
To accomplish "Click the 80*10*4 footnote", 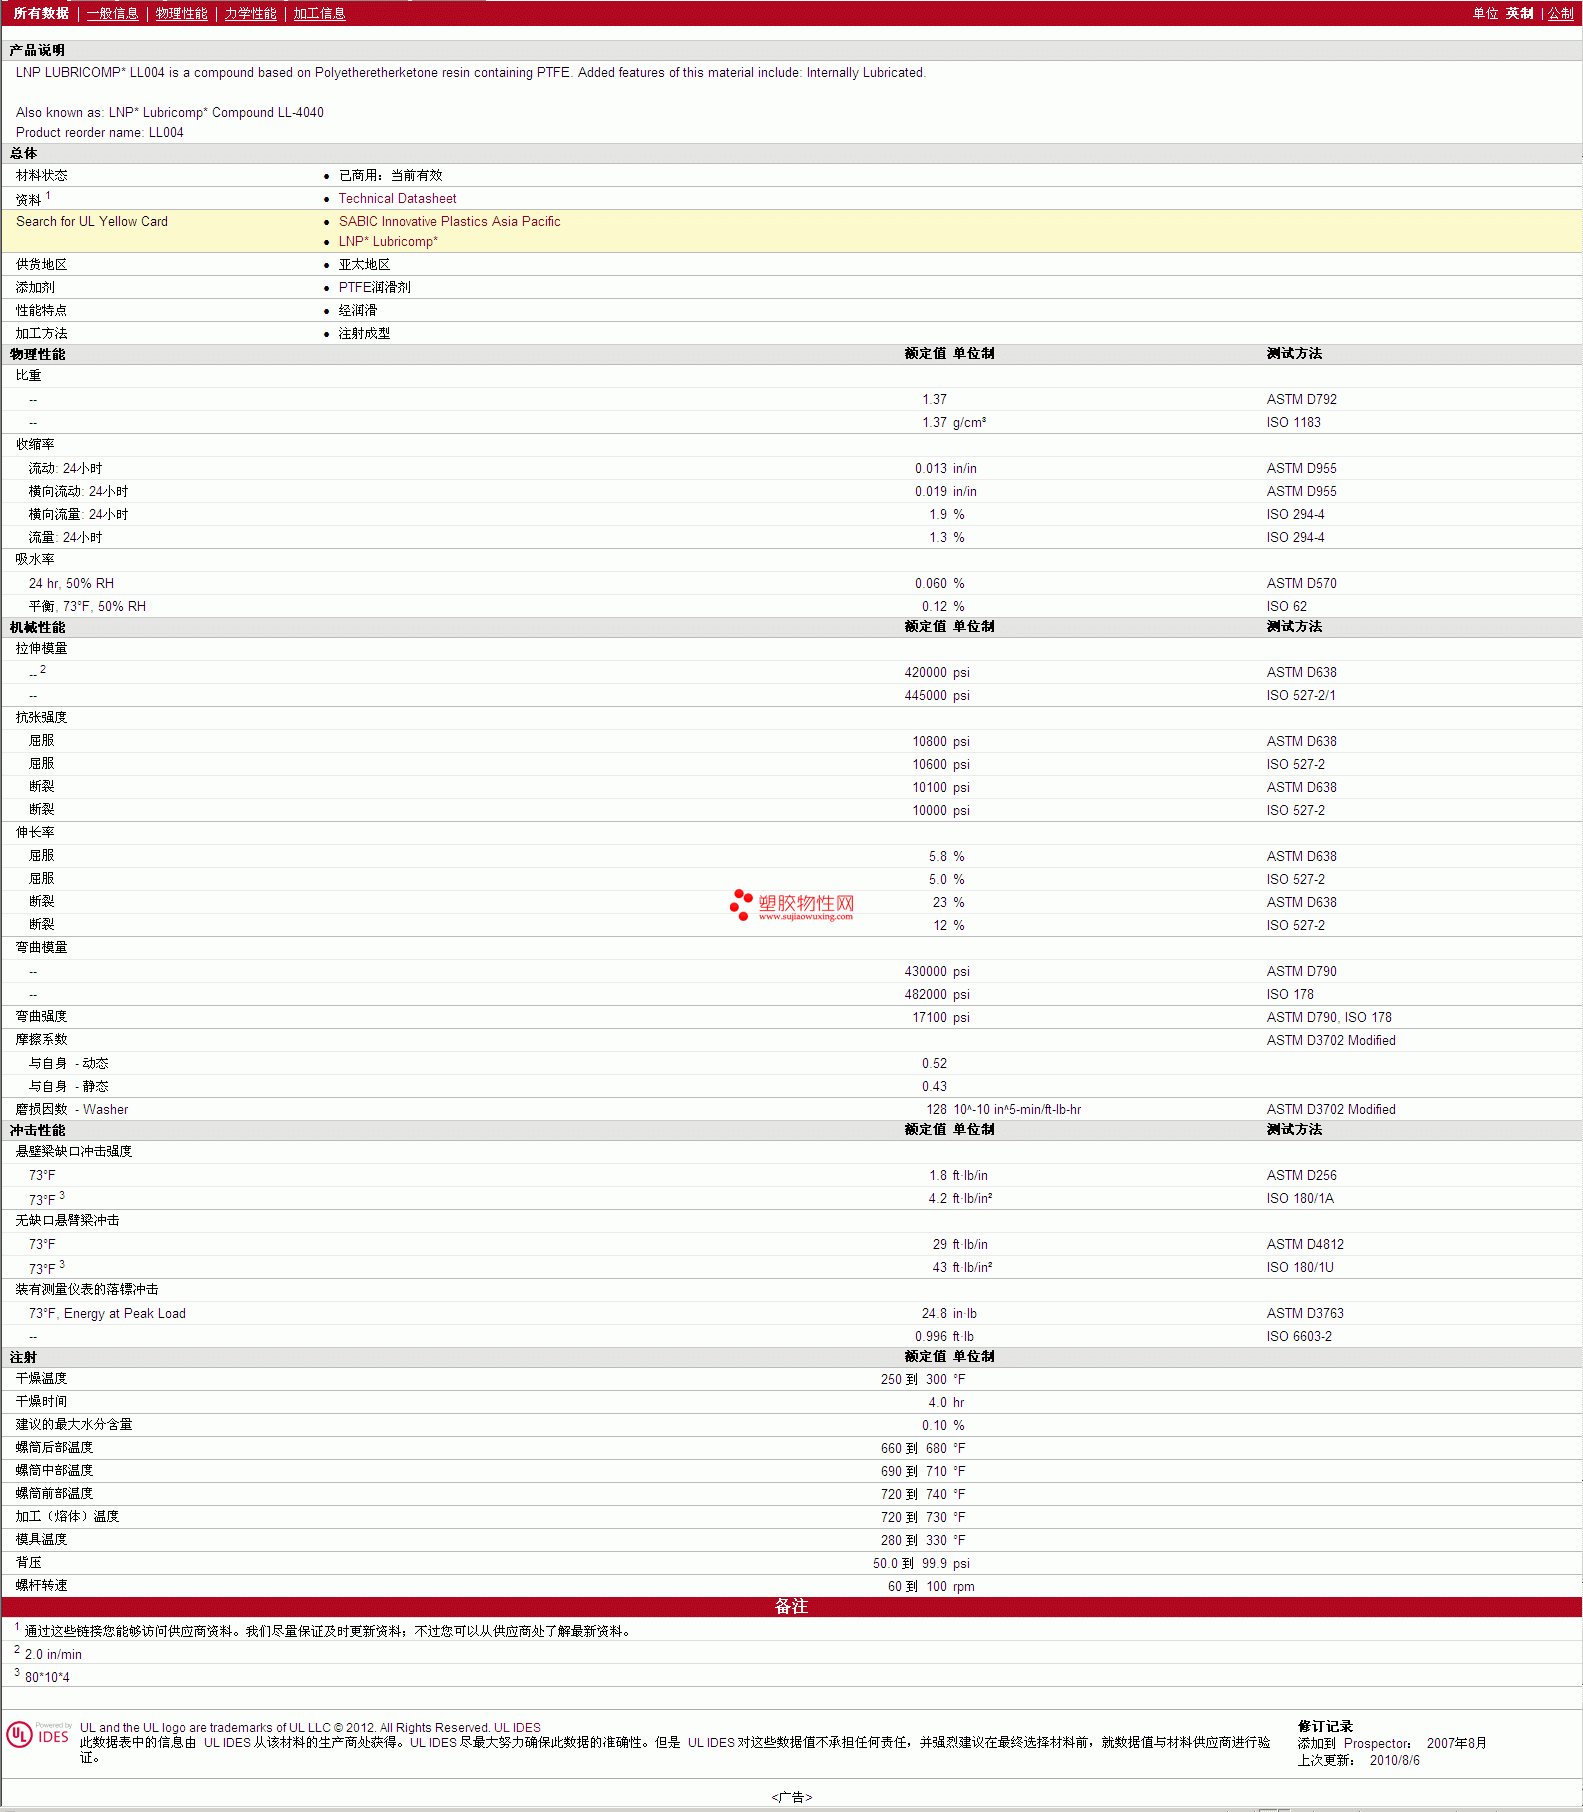I will 47,1678.
